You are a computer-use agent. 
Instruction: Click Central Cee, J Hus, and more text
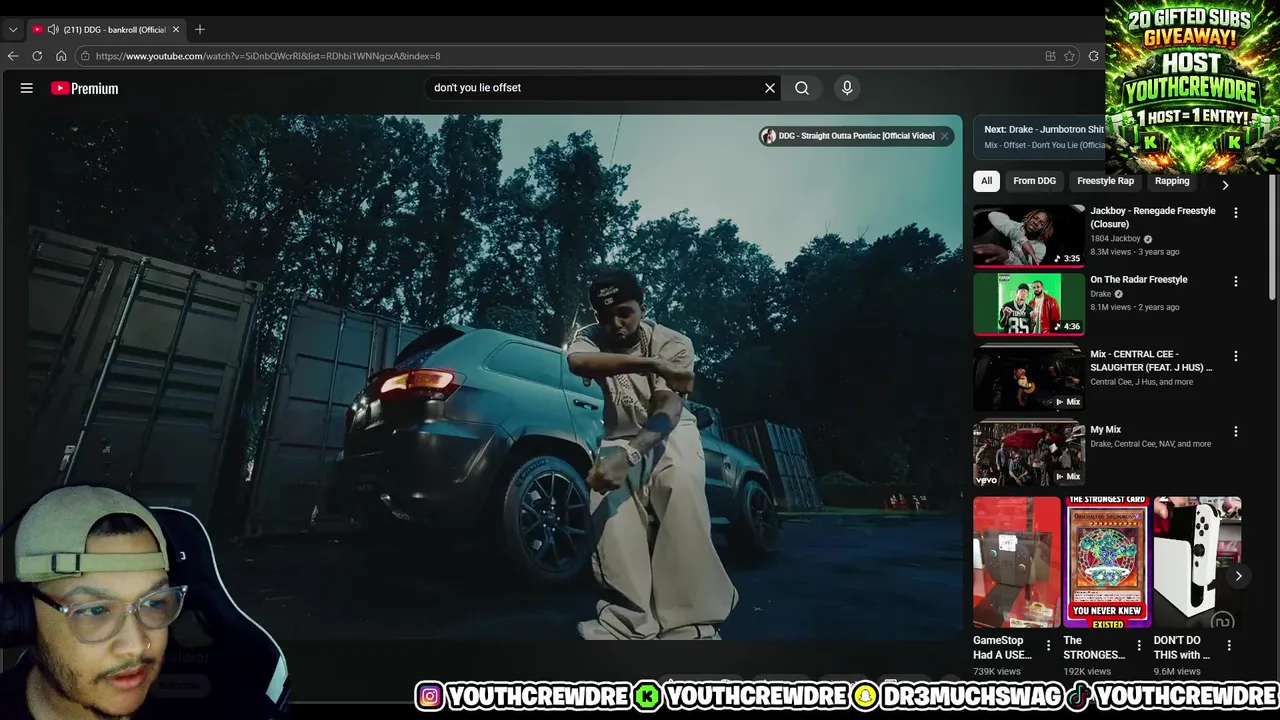click(x=1141, y=382)
